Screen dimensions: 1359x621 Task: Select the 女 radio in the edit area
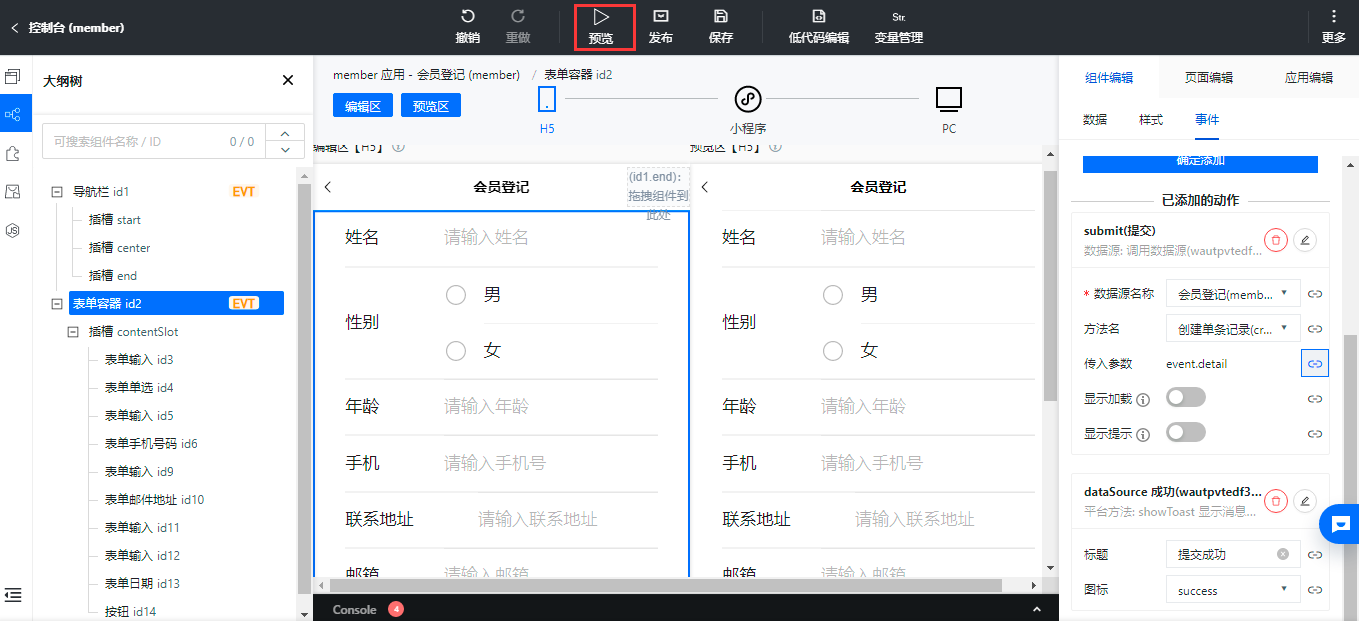pyautogui.click(x=456, y=351)
